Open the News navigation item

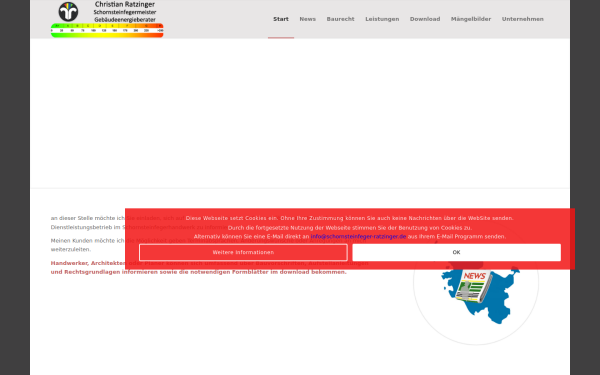(308, 19)
